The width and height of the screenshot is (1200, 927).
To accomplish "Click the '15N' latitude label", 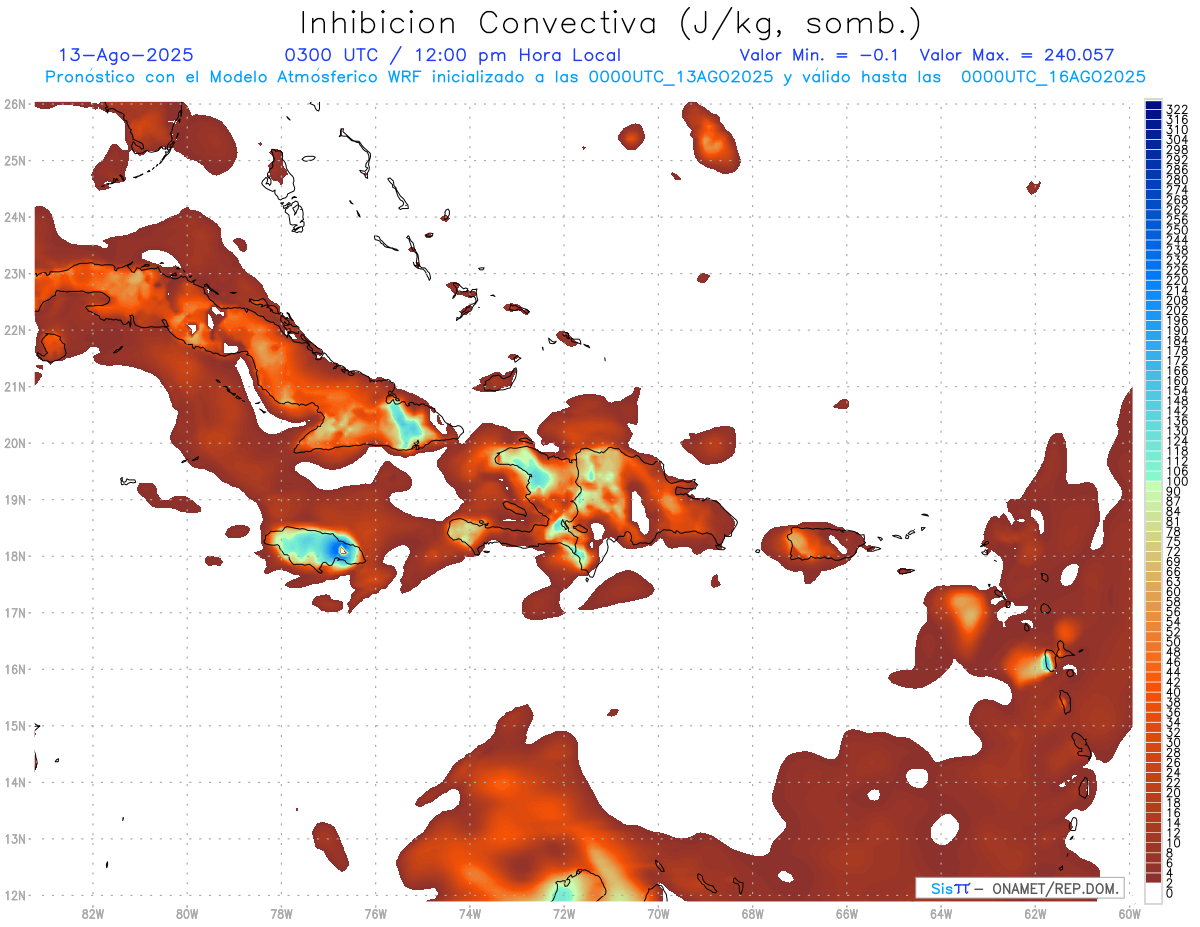I will (x=14, y=726).
